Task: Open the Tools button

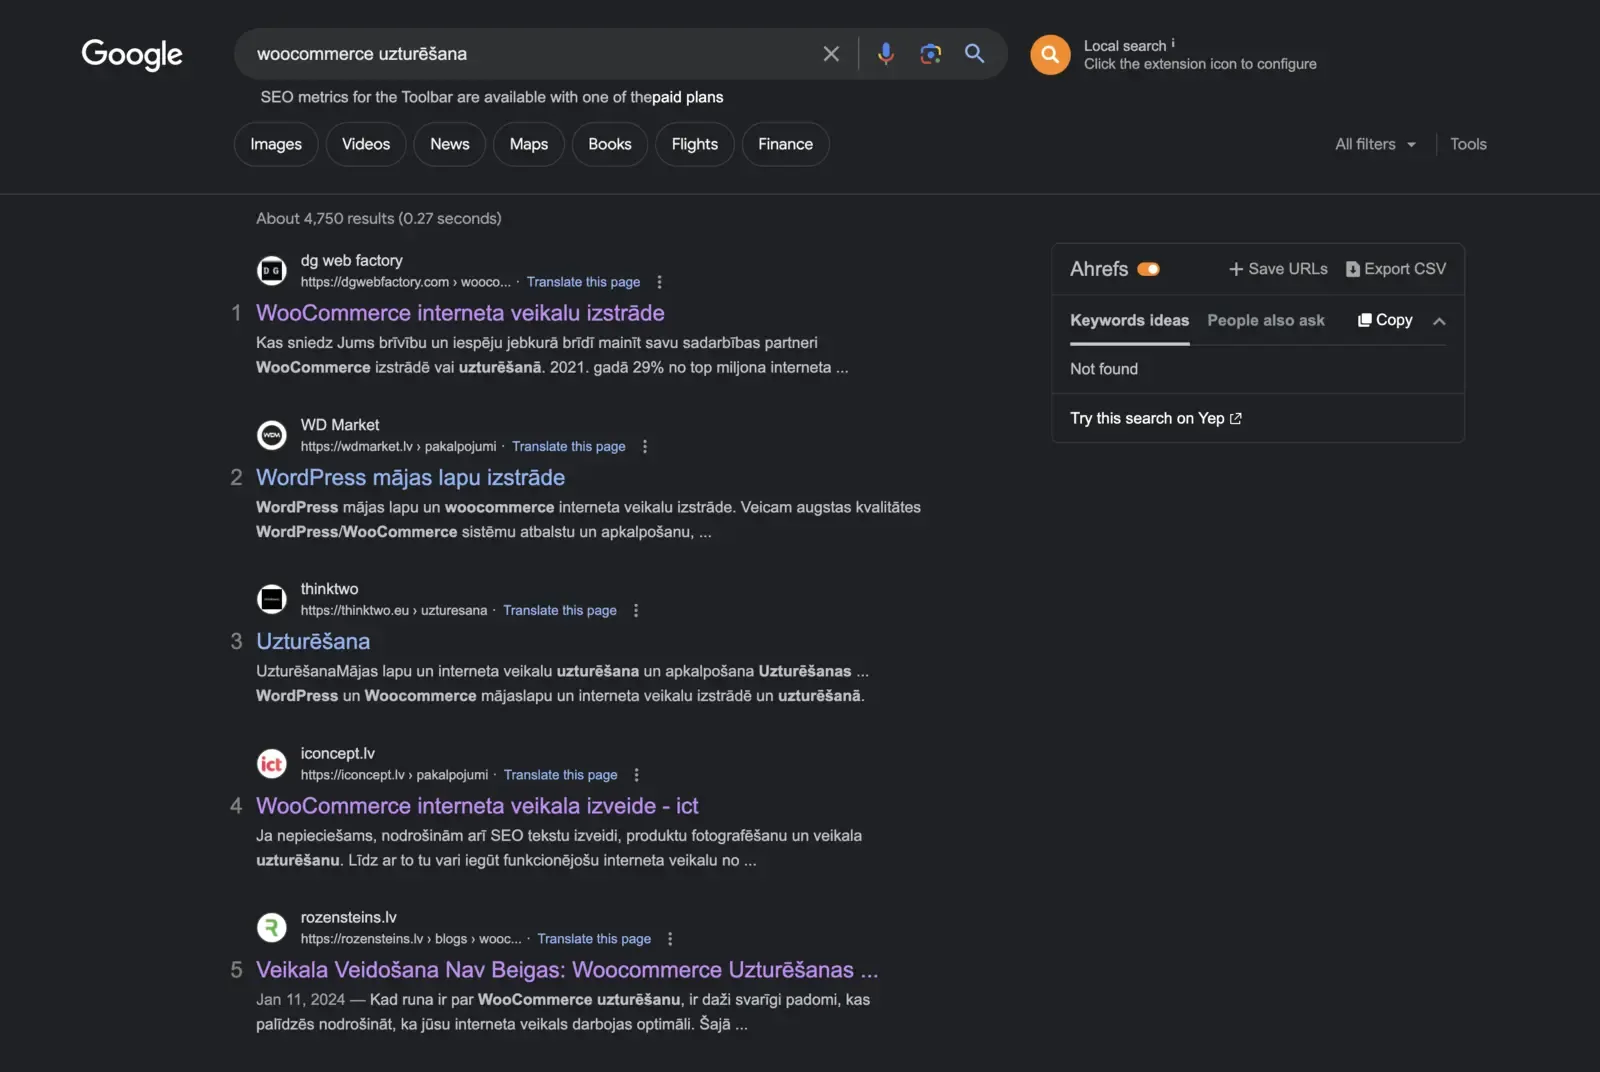Action: coord(1468,144)
